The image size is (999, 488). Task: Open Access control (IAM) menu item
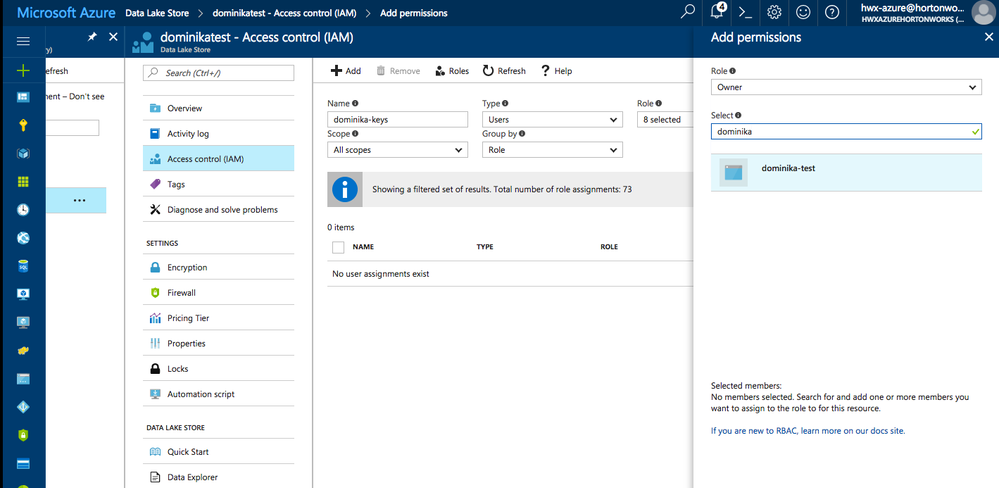(205, 159)
